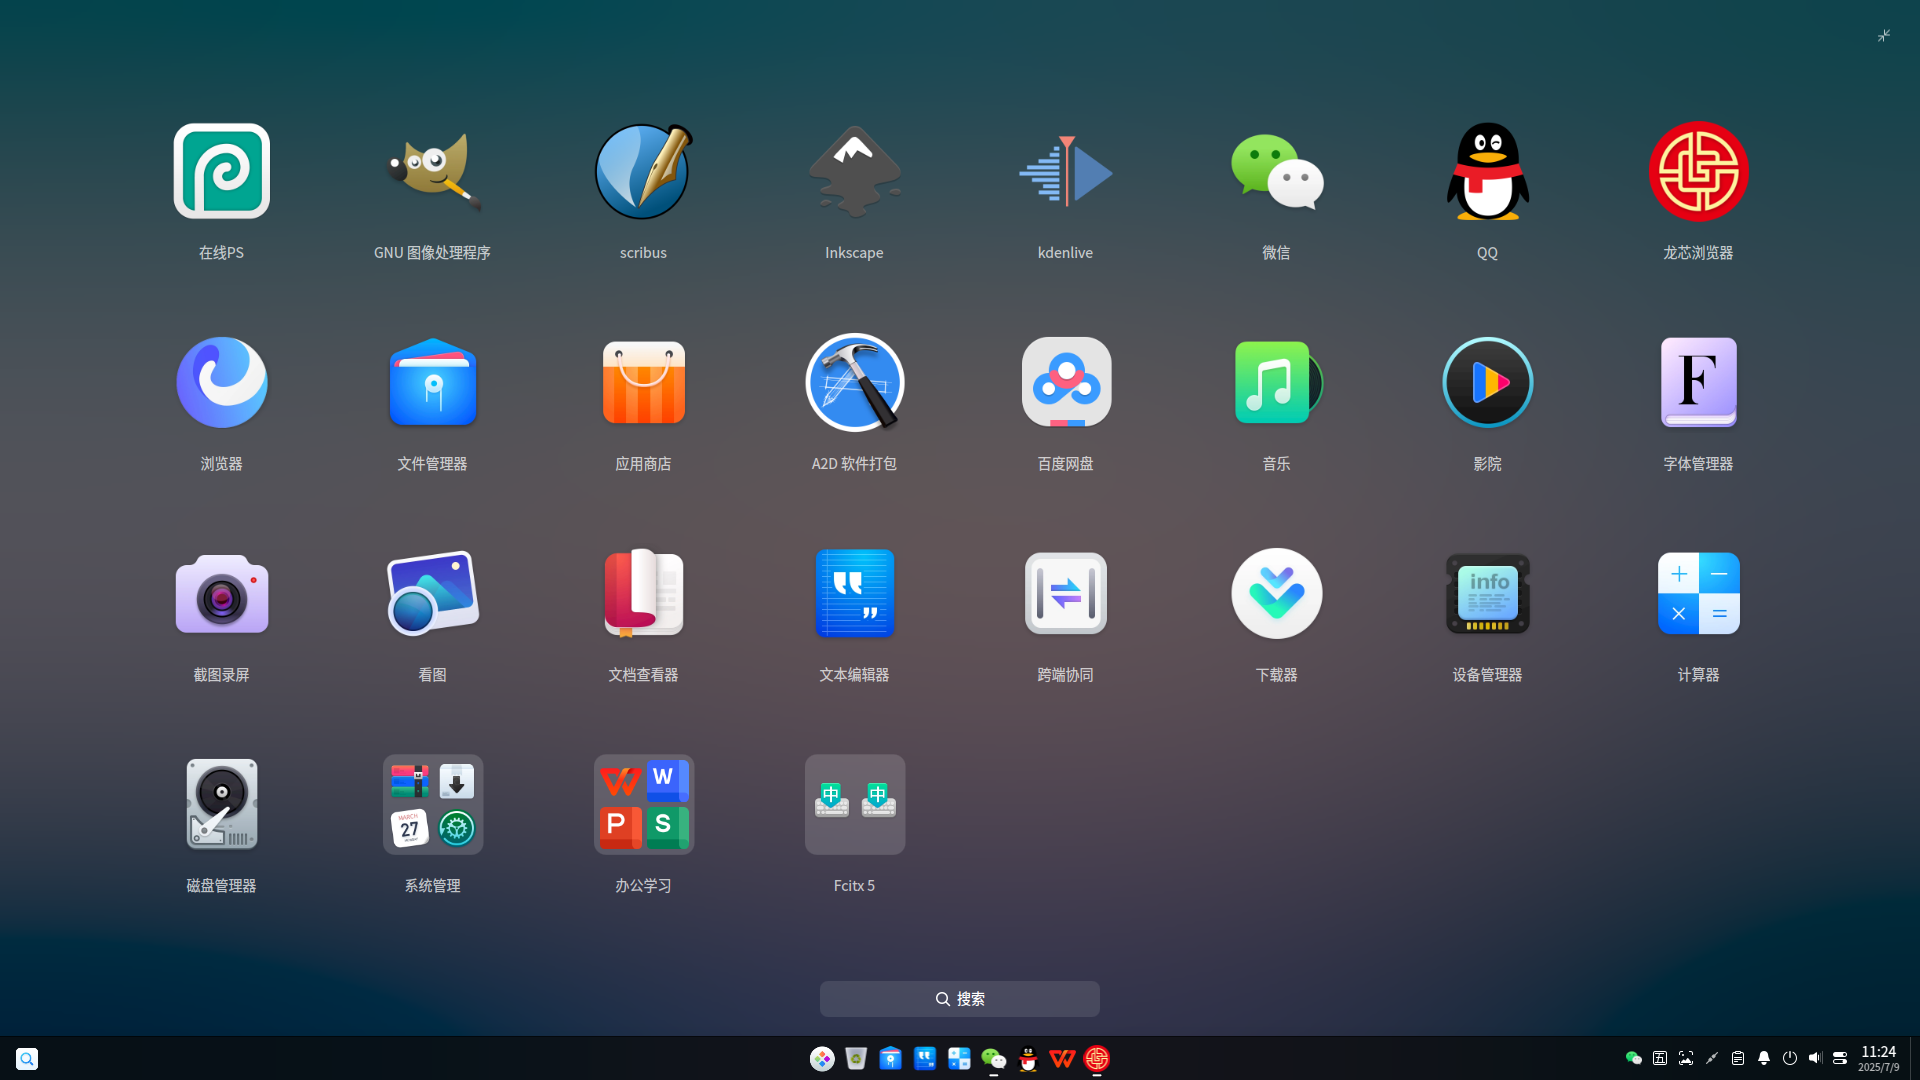1920x1080 pixels.
Task: Open the scribus app
Action: pyautogui.click(x=643, y=172)
